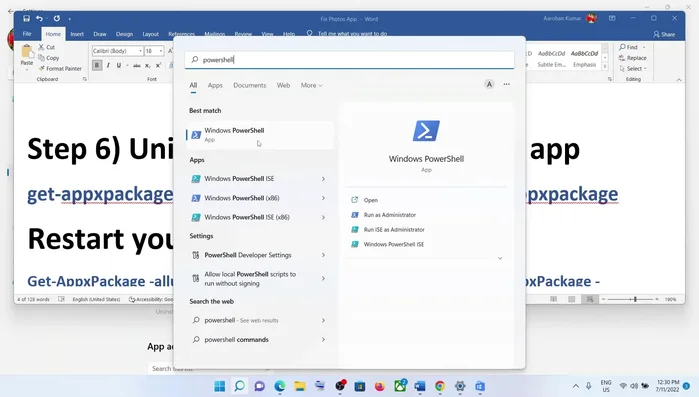Open the Calibri (Body) font name dropdown
Image resolution: width=699 pixels, height=397 pixels.
140,51
